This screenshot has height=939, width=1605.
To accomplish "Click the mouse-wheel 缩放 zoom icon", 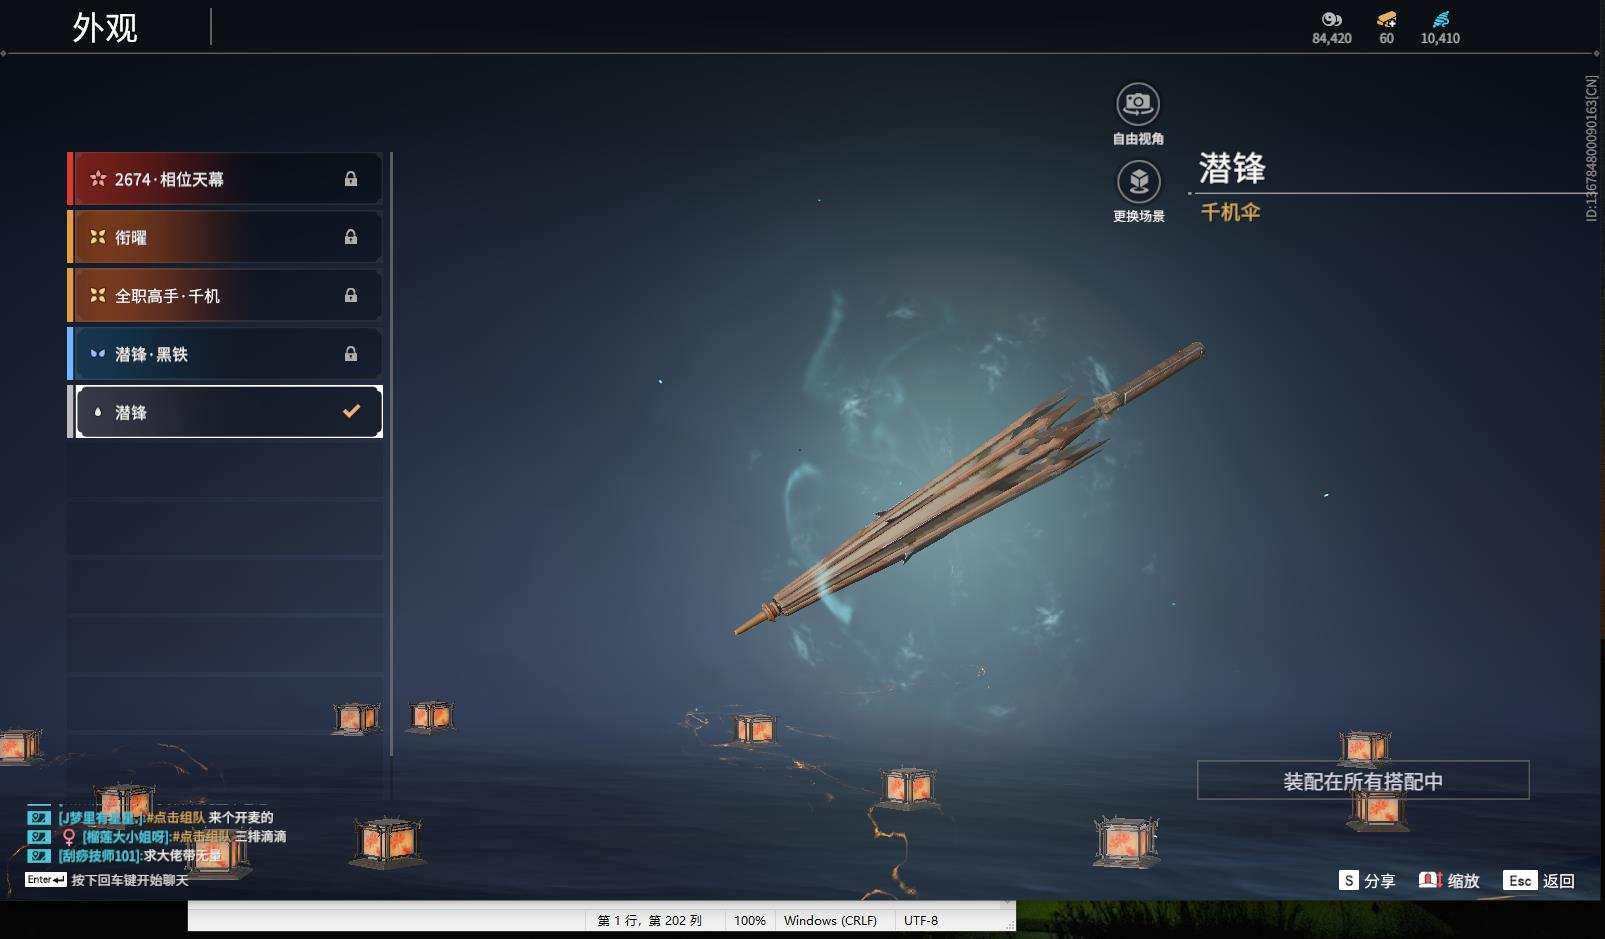I will (x=1430, y=880).
